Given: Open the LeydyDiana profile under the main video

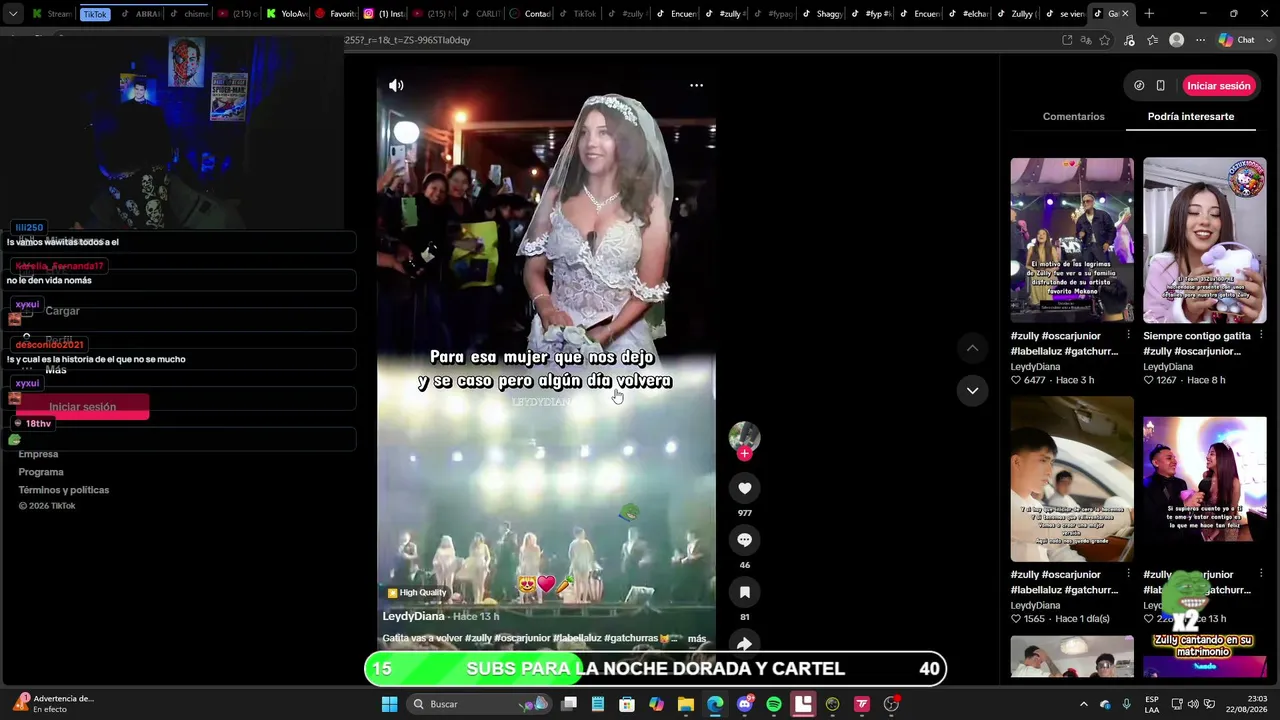Looking at the screenshot, I should click(413, 617).
